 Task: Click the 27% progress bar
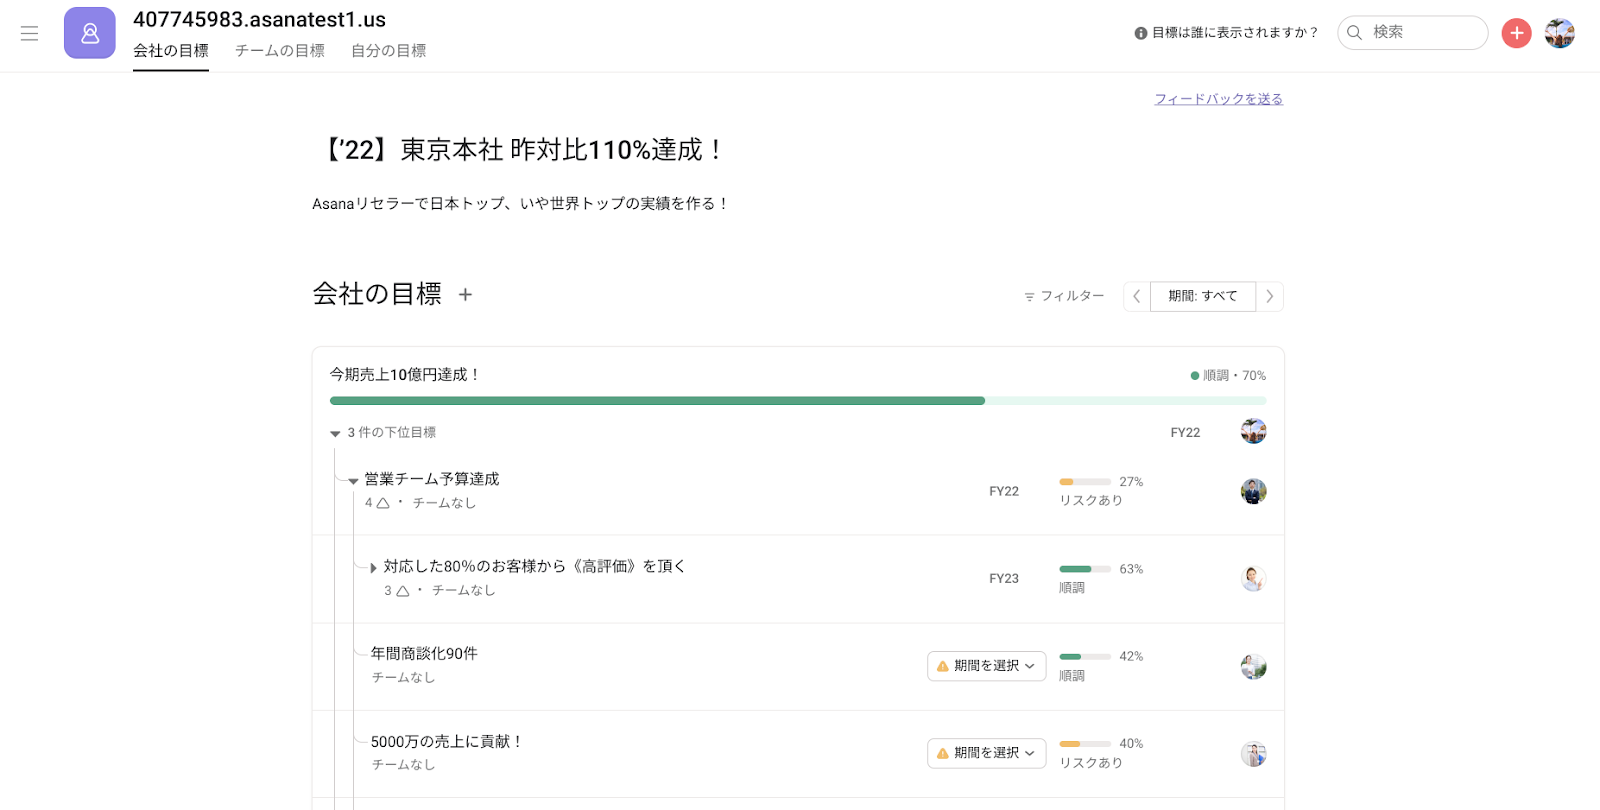coord(1085,482)
